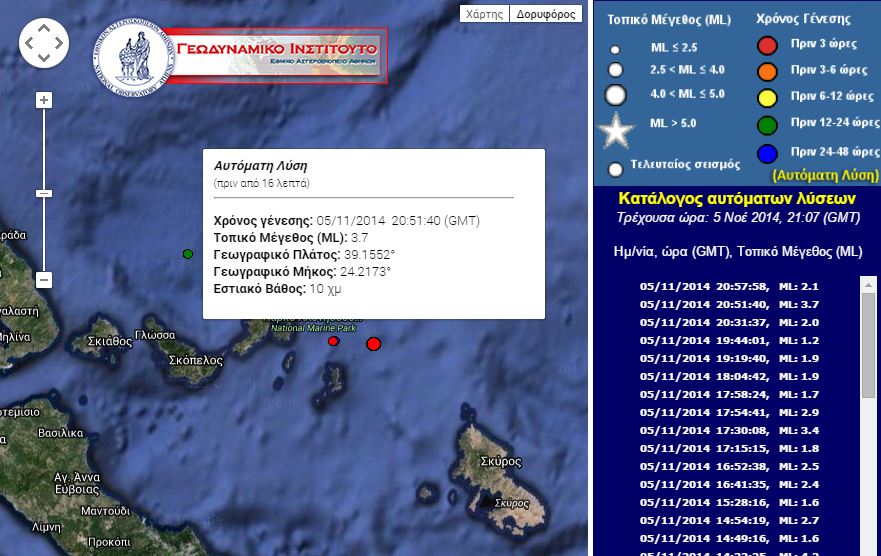Click the zoom slider handle
The width and height of the screenshot is (881, 556).
pos(44,192)
